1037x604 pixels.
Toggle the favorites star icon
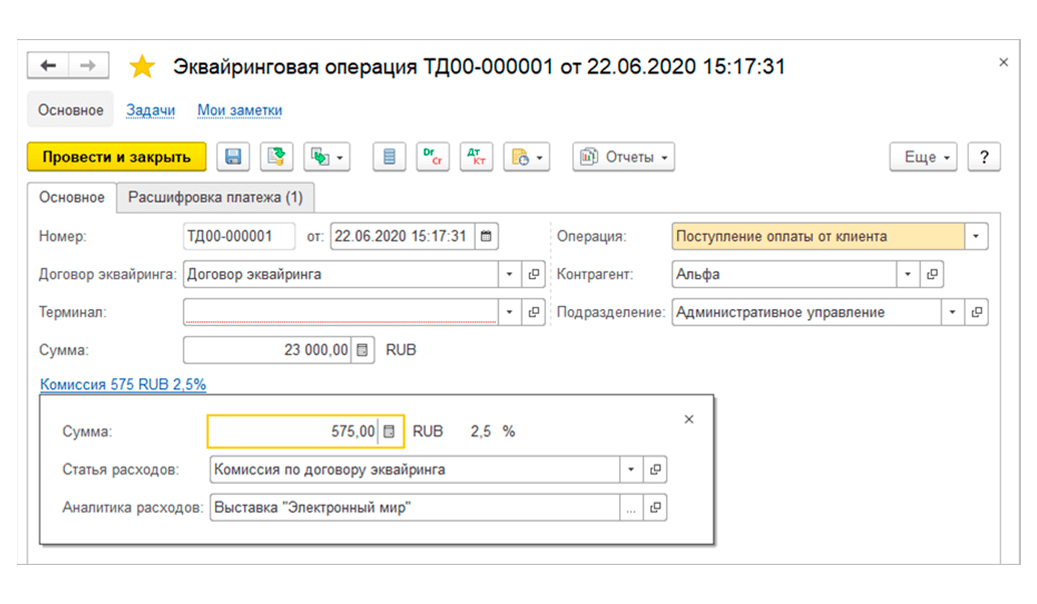coord(142,66)
